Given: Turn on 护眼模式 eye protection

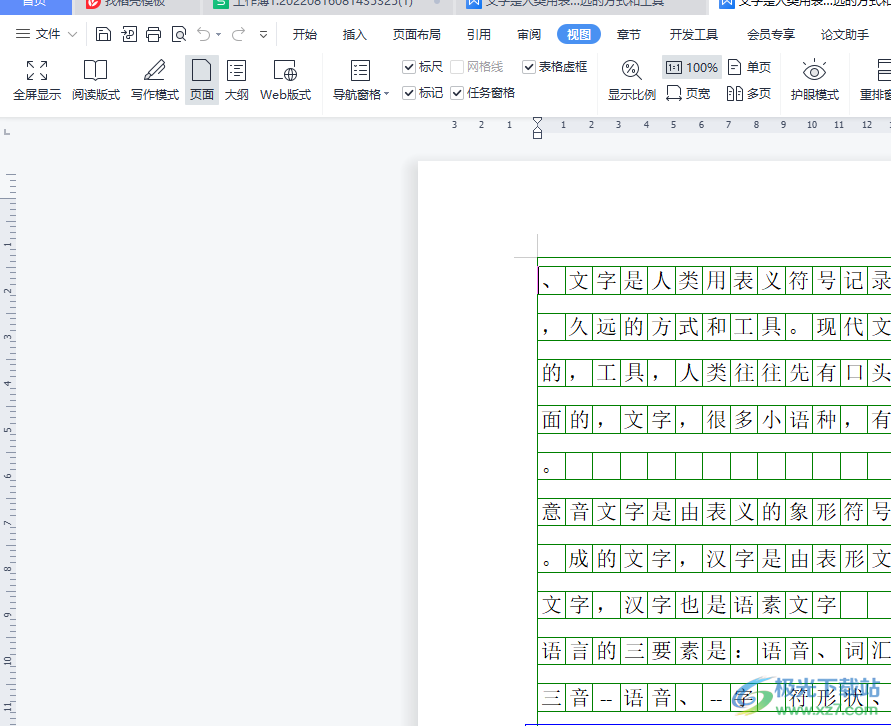Looking at the screenshot, I should coord(814,81).
